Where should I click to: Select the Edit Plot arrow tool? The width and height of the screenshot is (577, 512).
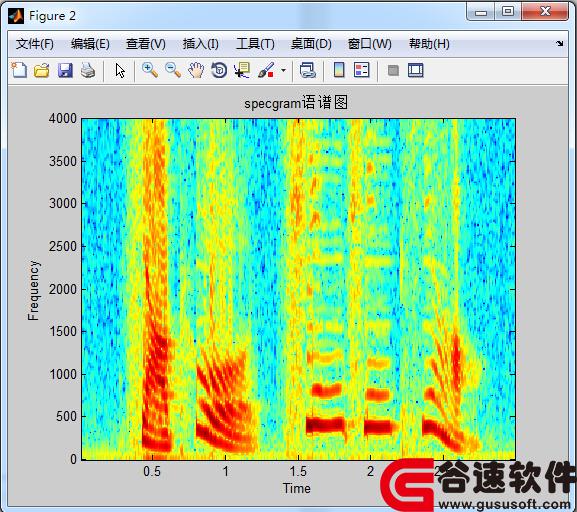click(x=120, y=70)
